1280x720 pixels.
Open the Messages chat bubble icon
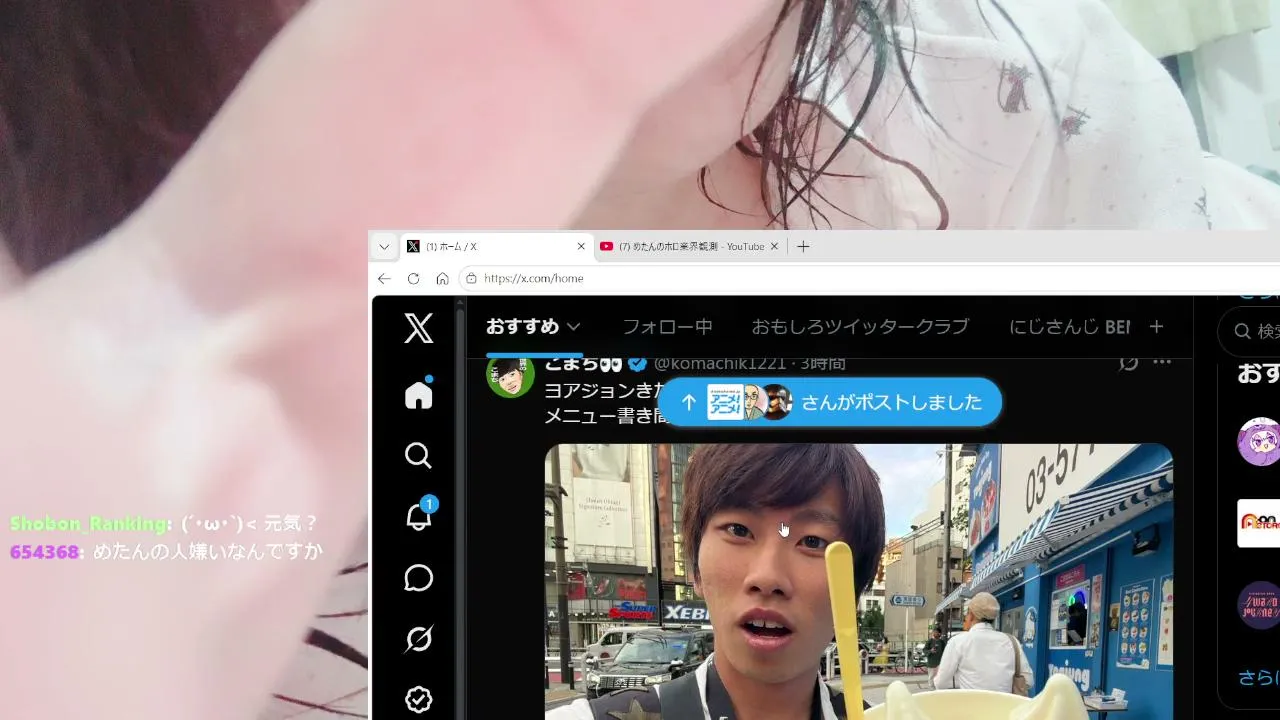pyautogui.click(x=419, y=578)
